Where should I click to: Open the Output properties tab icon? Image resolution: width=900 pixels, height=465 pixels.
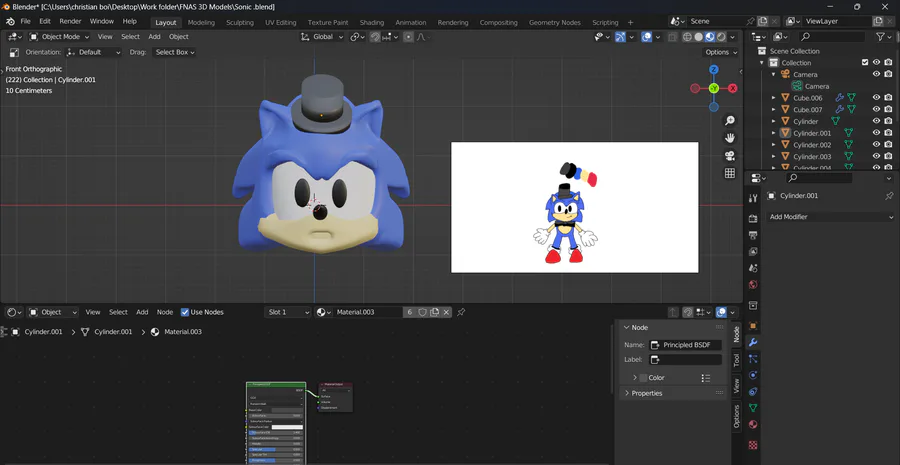[x=753, y=235]
